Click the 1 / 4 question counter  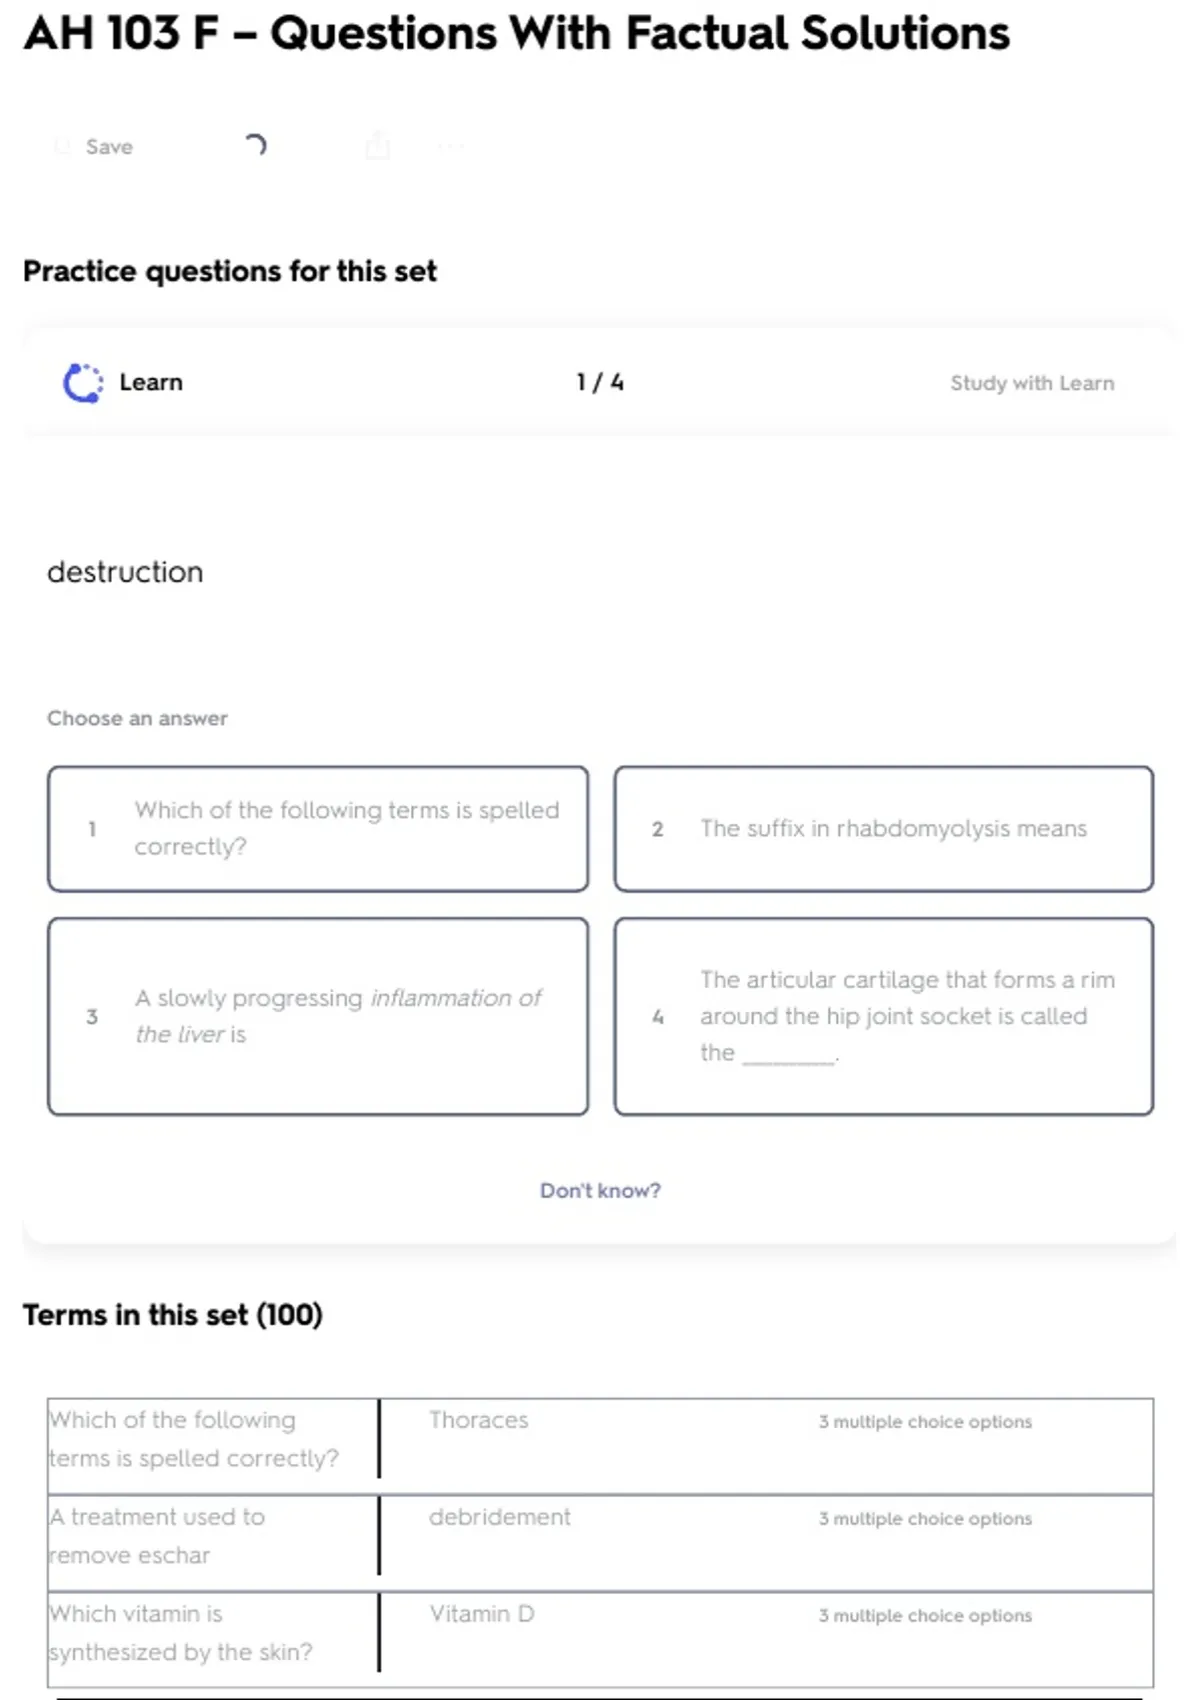point(600,383)
